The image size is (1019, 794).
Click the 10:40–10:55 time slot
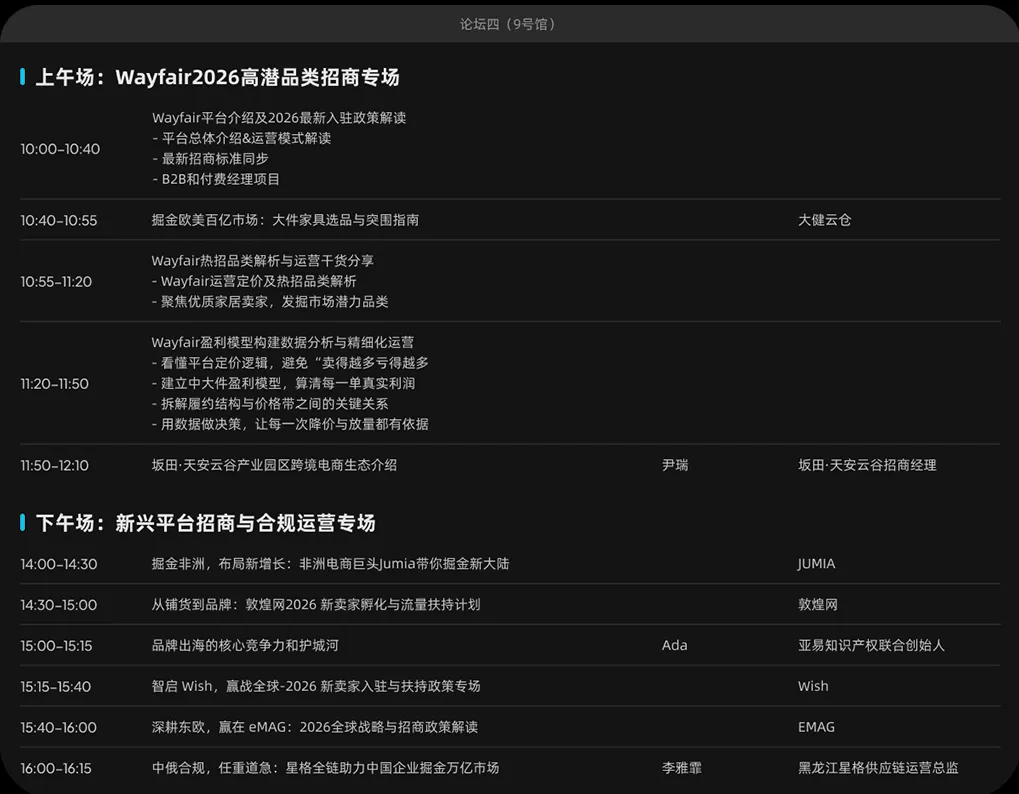(x=58, y=220)
